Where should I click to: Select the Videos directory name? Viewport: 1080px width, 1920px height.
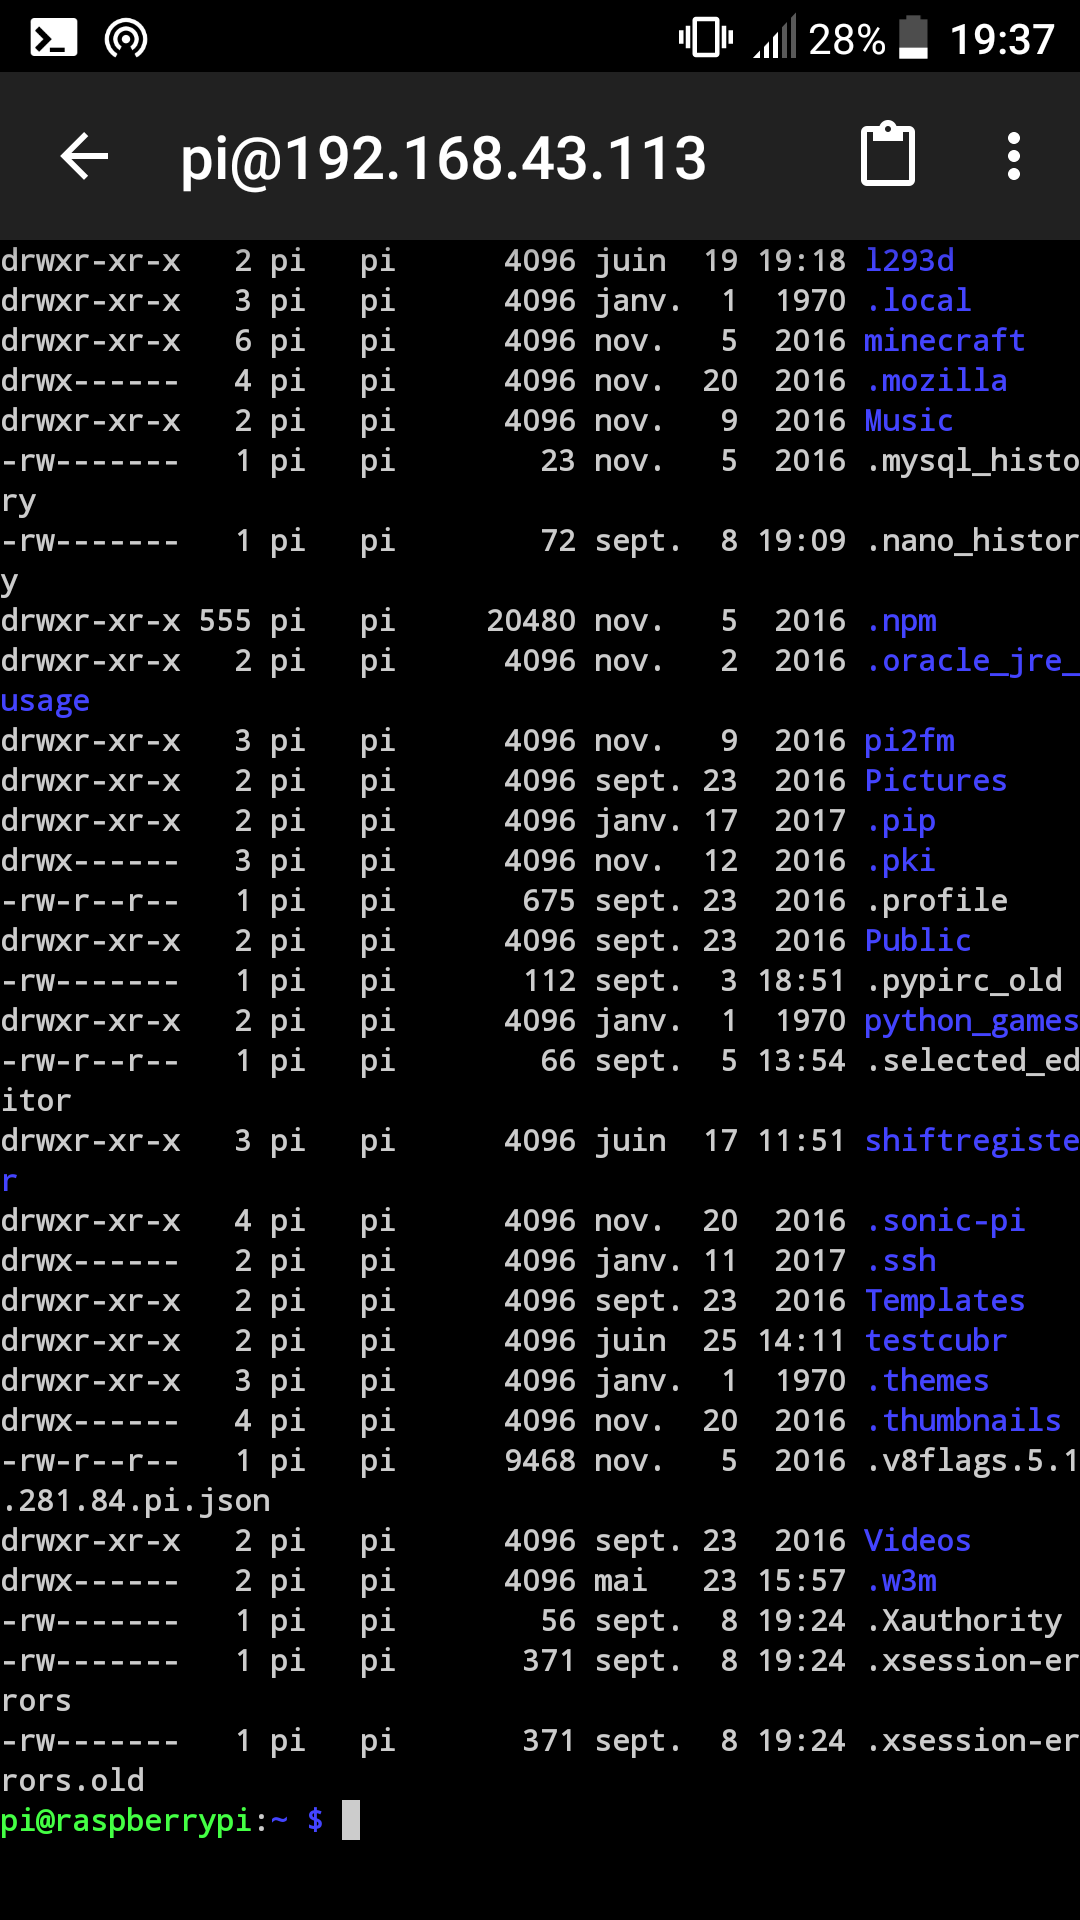coord(918,1541)
